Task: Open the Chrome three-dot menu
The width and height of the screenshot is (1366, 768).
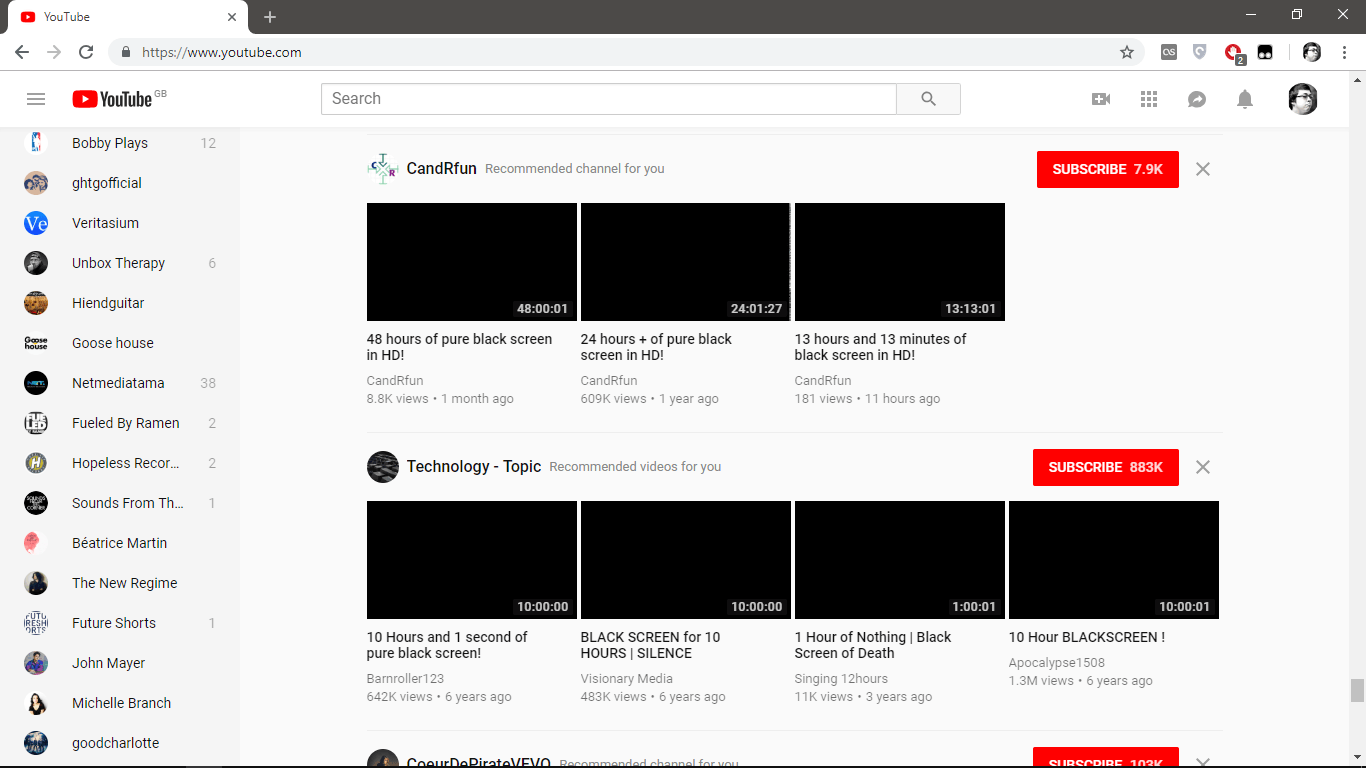Action: click(x=1344, y=52)
